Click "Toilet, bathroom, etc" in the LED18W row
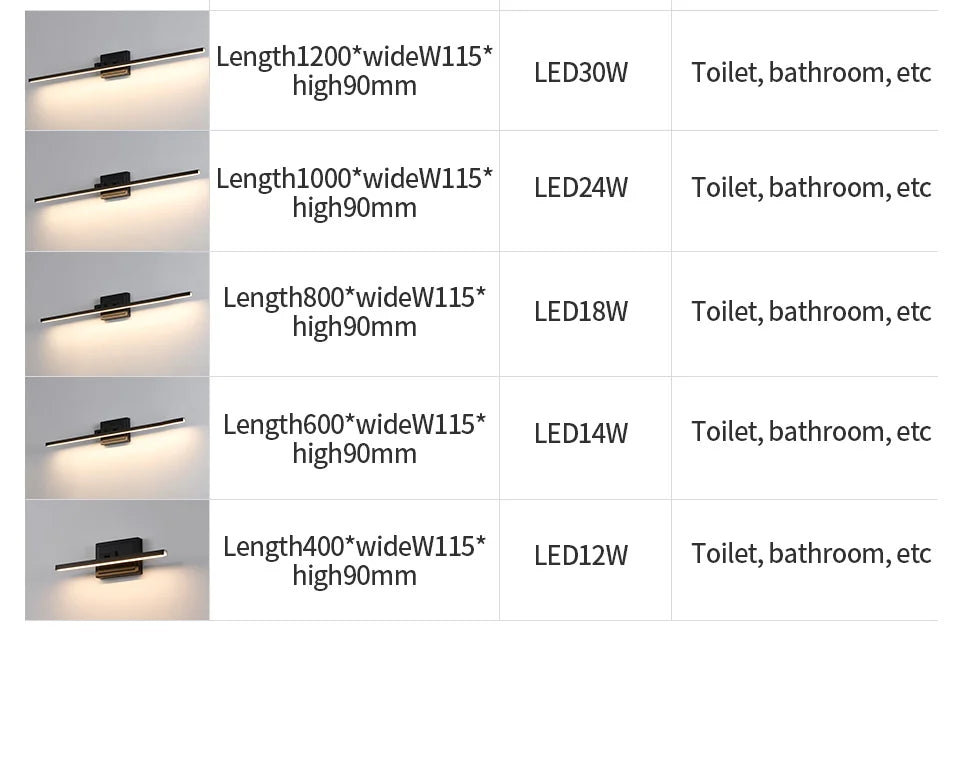Image resolution: width=960 pixels, height=778 pixels. 811,312
